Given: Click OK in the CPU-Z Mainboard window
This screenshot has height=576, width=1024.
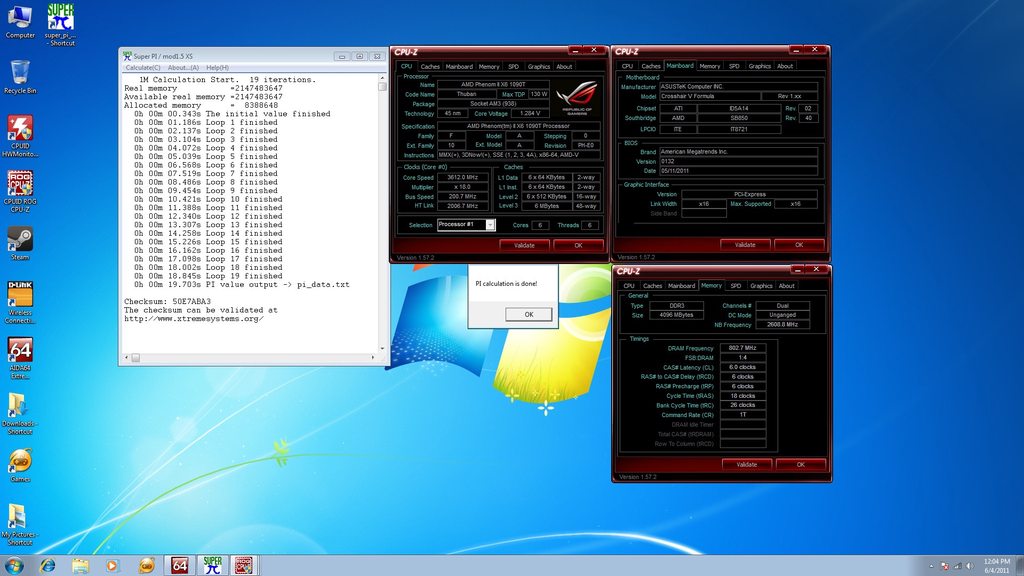Looking at the screenshot, I should [799, 245].
